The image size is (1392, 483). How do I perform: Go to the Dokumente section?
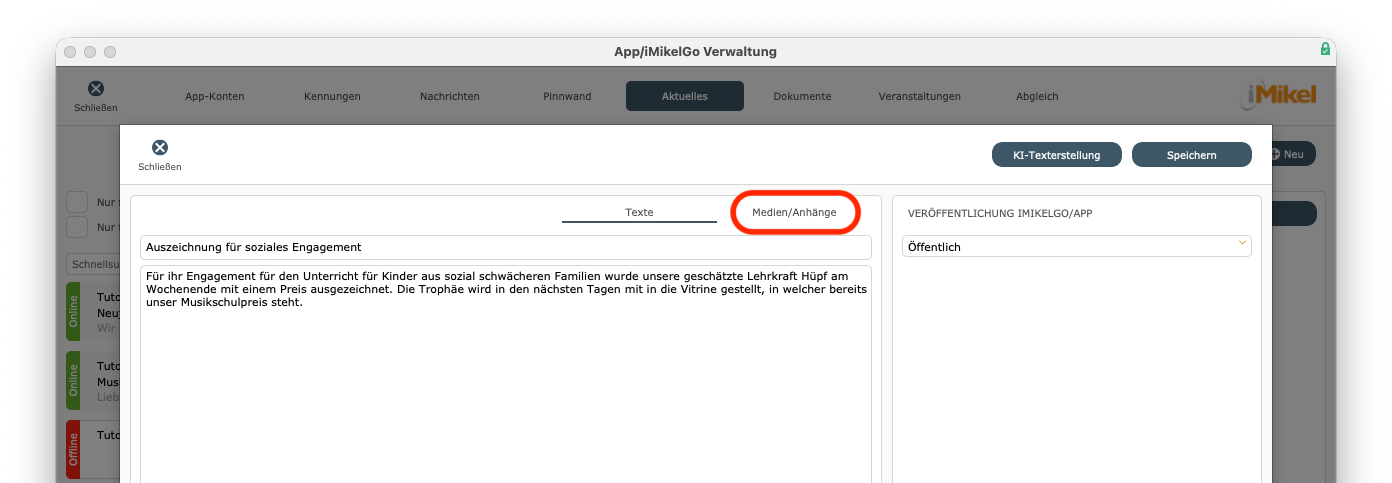pyautogui.click(x=802, y=97)
